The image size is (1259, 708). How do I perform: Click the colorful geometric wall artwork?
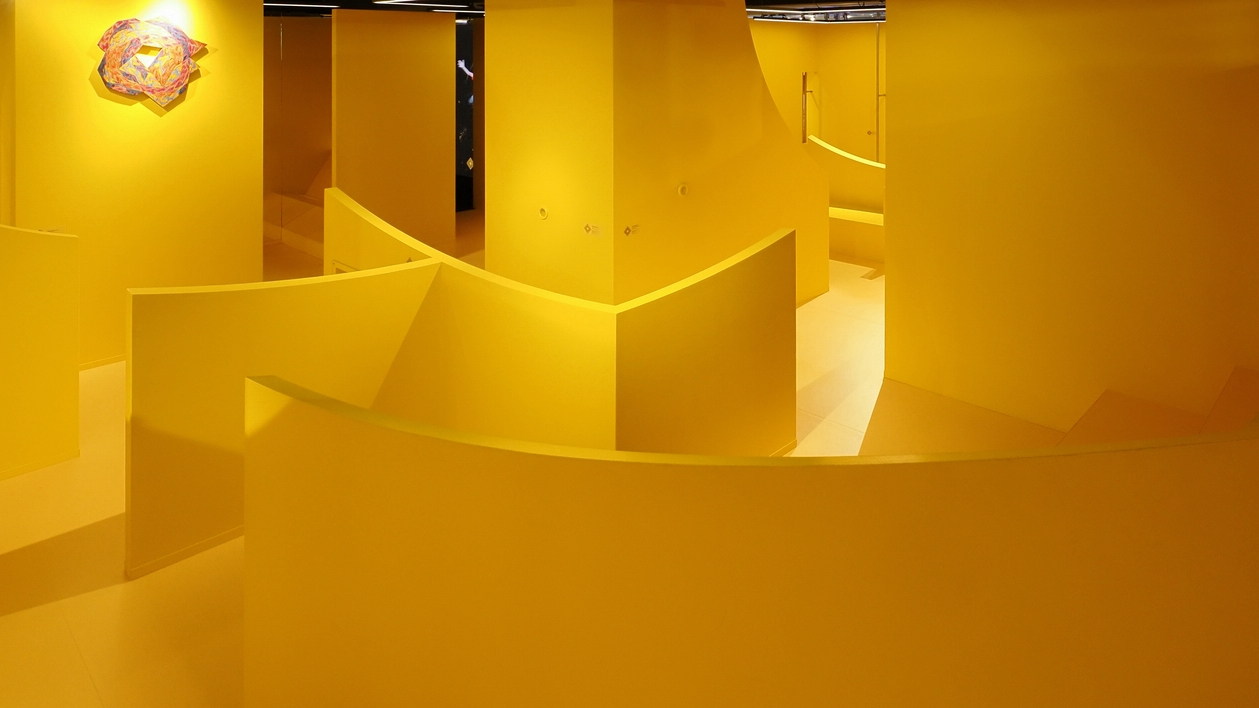coord(150,62)
